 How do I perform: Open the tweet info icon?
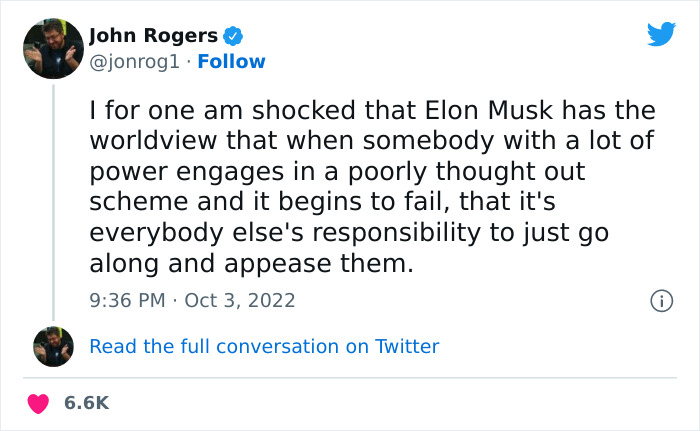(660, 300)
